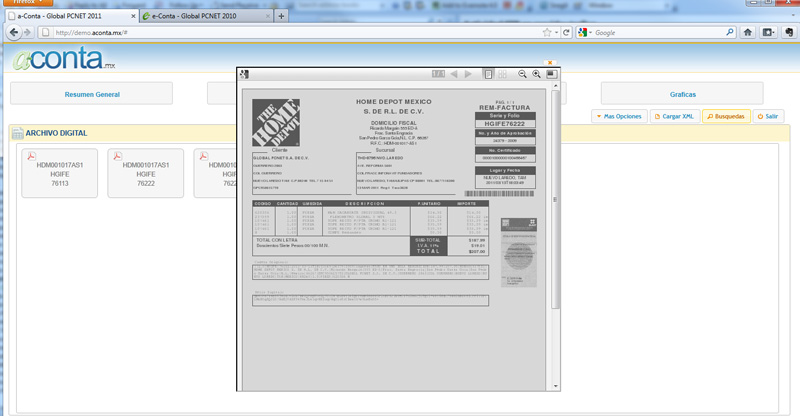Go to next page in PDF viewer
The height and width of the screenshot is (416, 800).
pyautogui.click(x=468, y=74)
